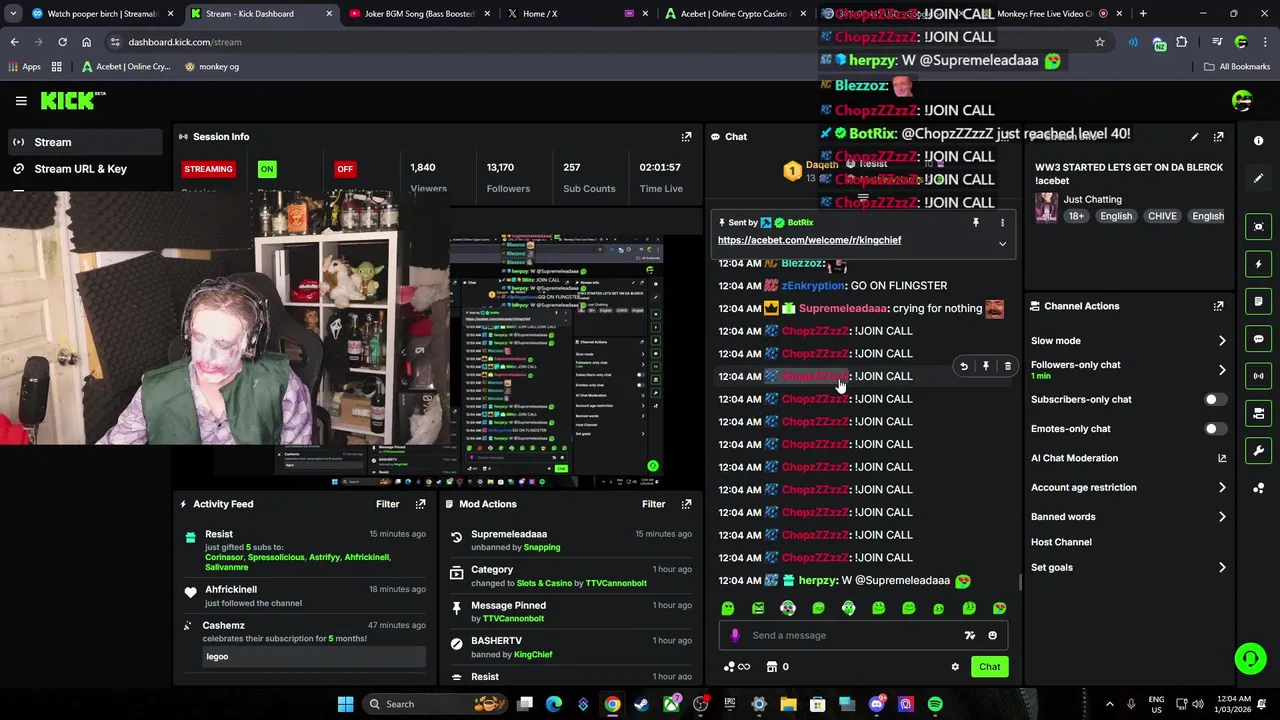Open AI Chat Moderation external link
The height and width of the screenshot is (720, 1280).
point(1222,458)
